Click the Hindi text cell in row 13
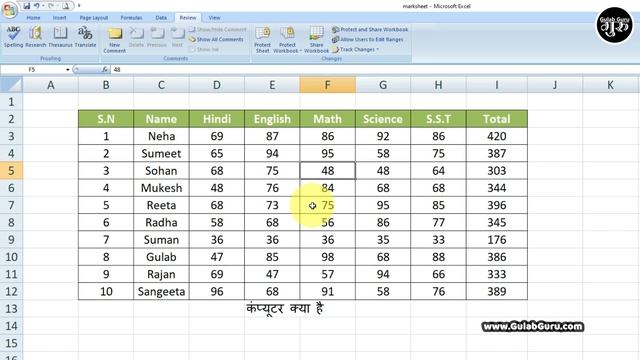The height and width of the screenshot is (360, 640). tap(285, 309)
